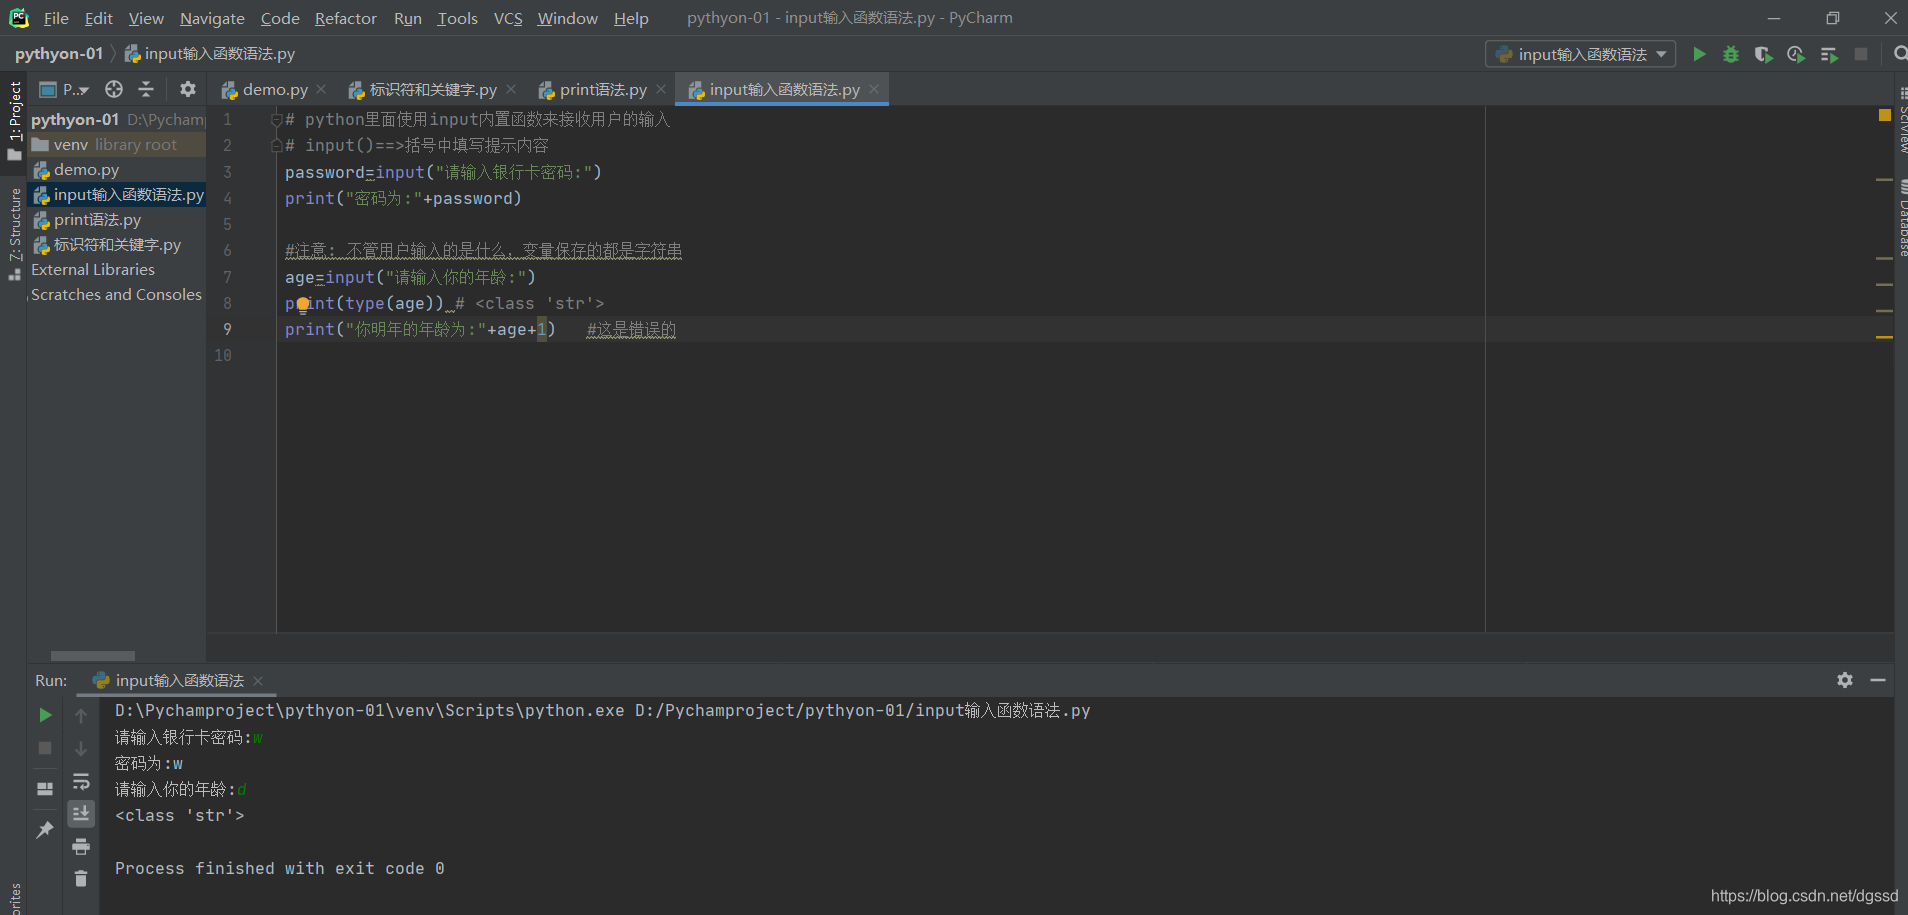Run the script with the toolbar play icon
The width and height of the screenshot is (1908, 915).
[x=1699, y=54]
